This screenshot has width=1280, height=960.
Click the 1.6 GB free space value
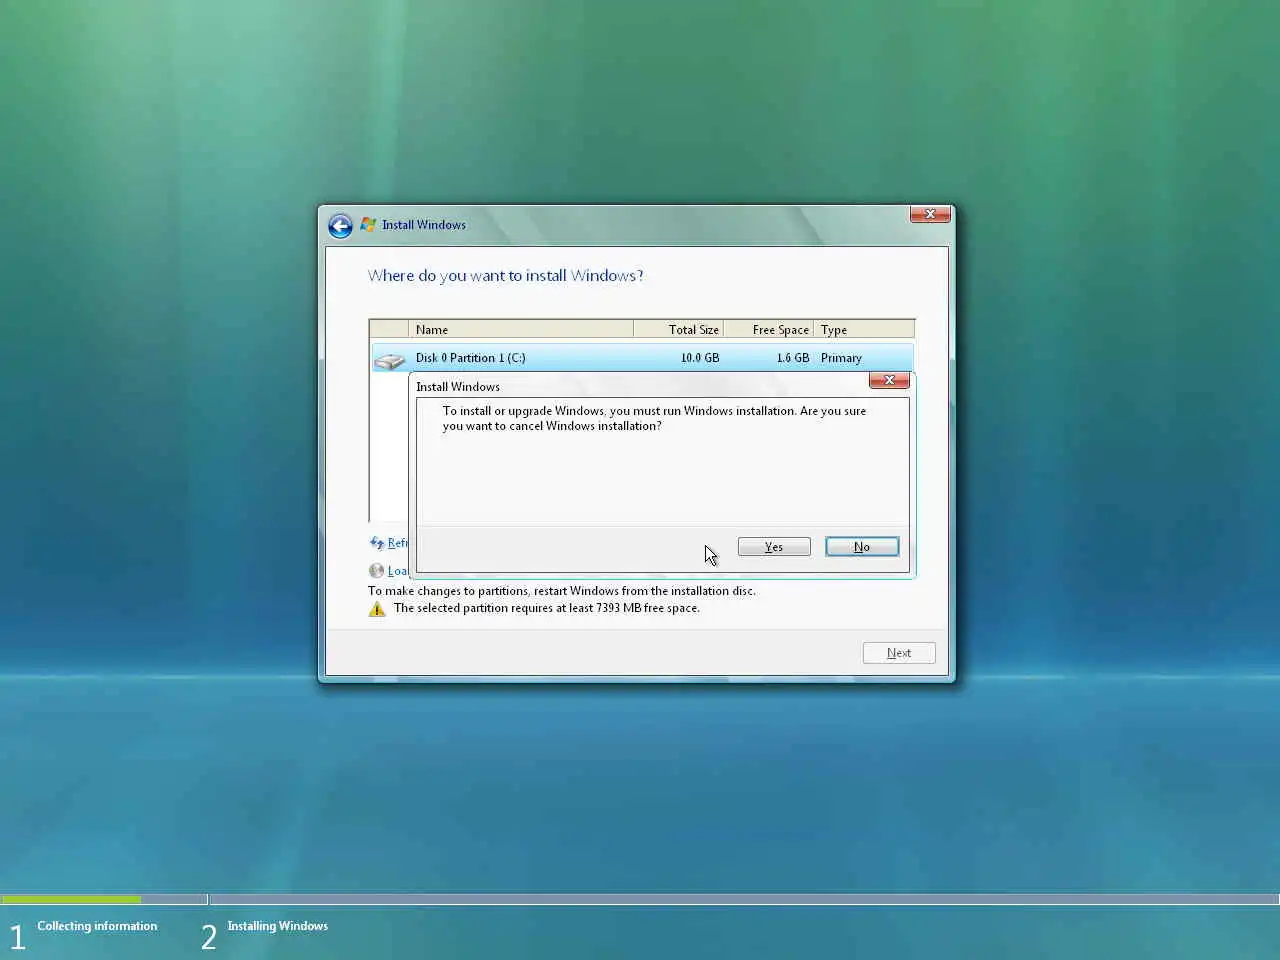click(793, 358)
